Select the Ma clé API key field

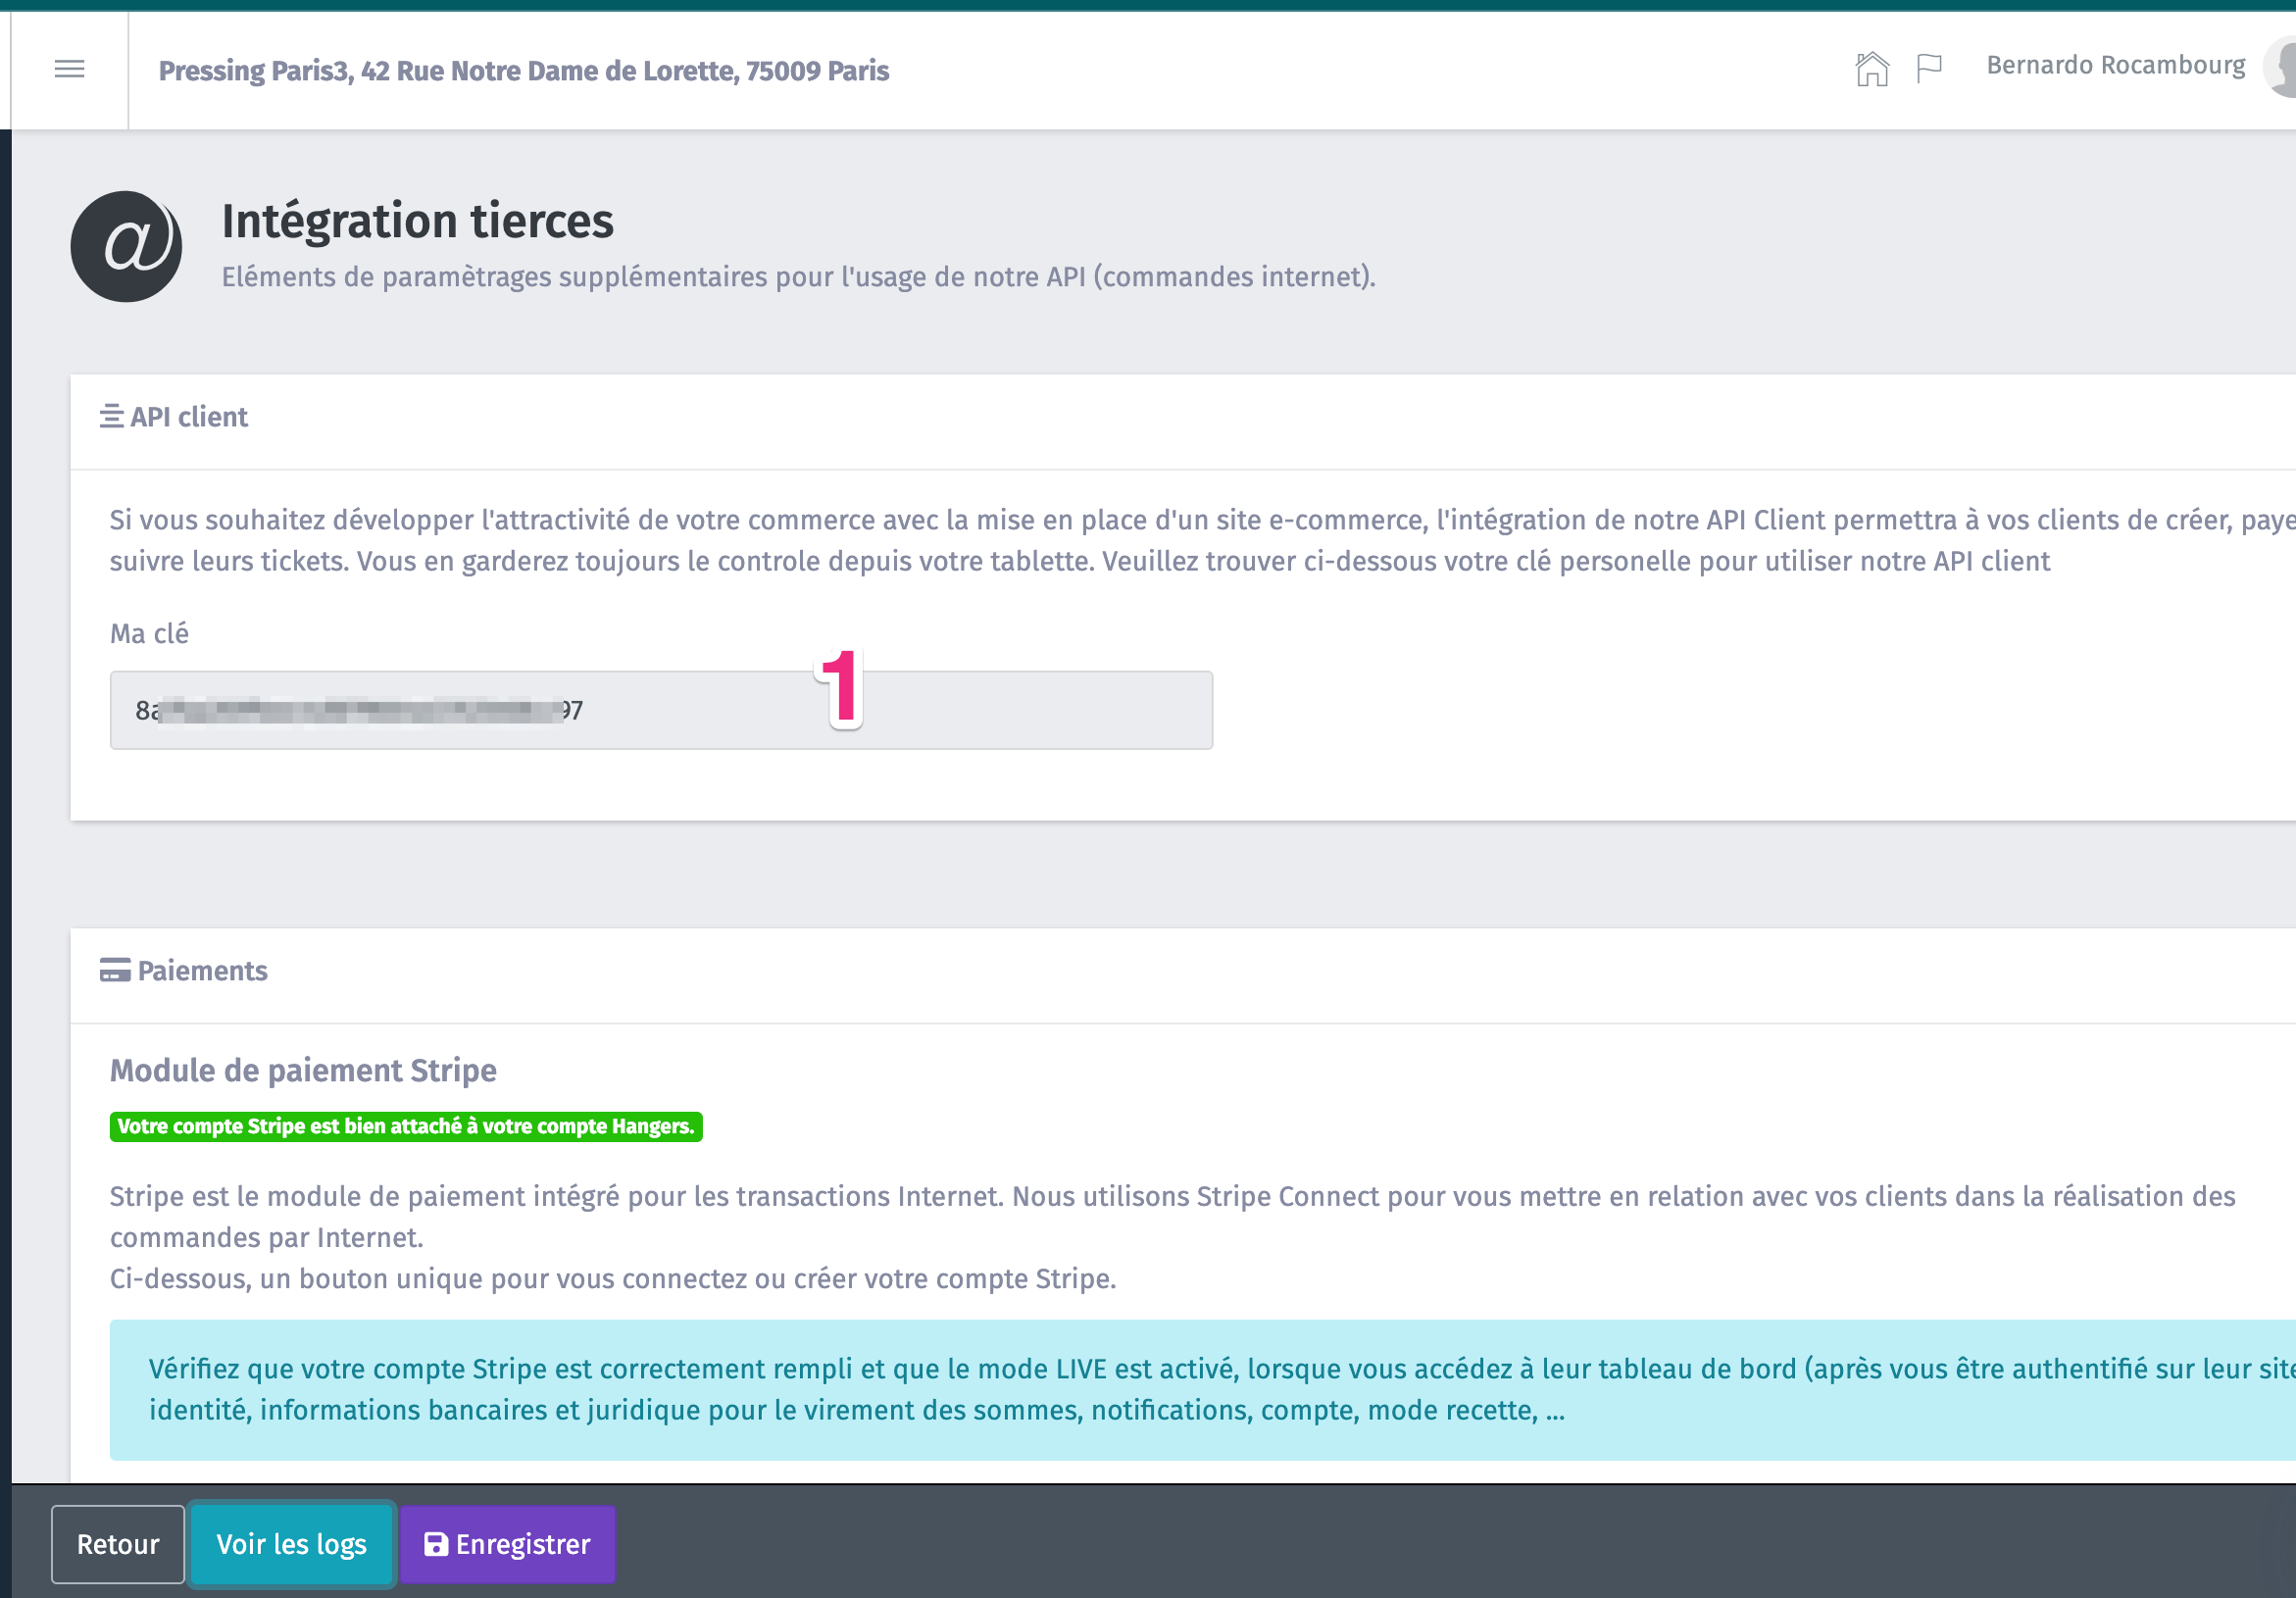click(x=661, y=710)
